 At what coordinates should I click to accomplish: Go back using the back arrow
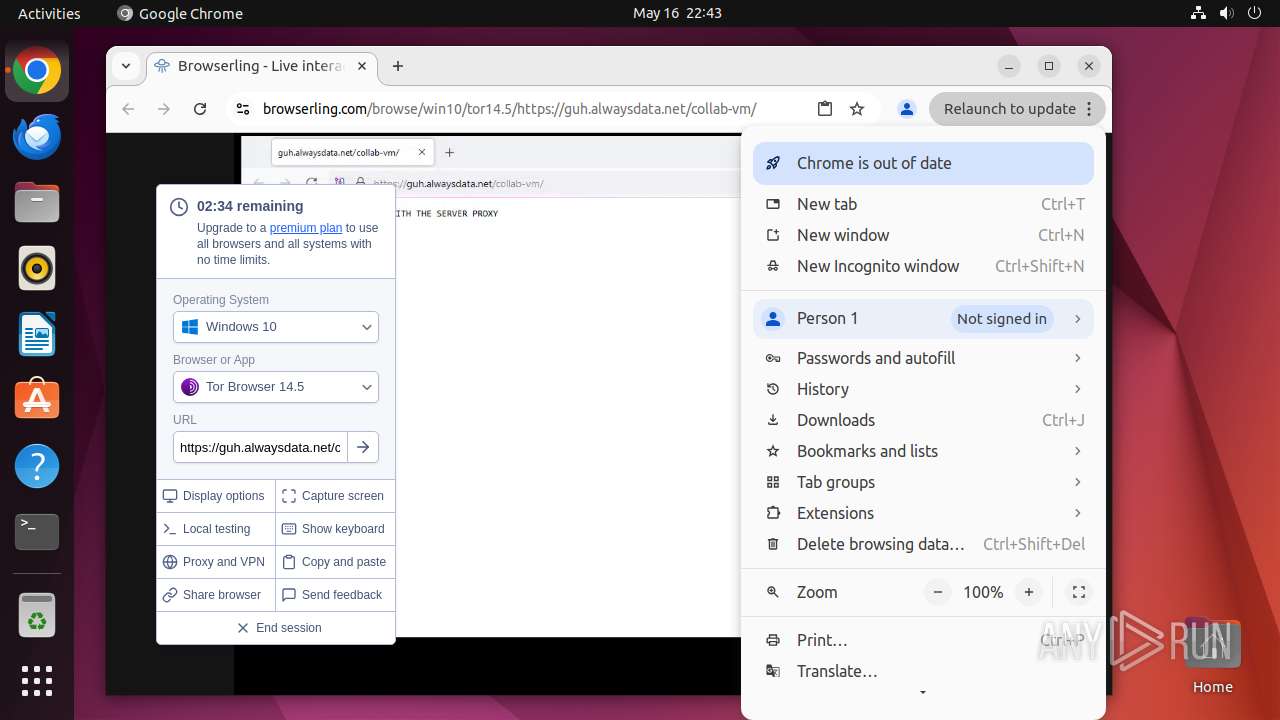click(128, 109)
